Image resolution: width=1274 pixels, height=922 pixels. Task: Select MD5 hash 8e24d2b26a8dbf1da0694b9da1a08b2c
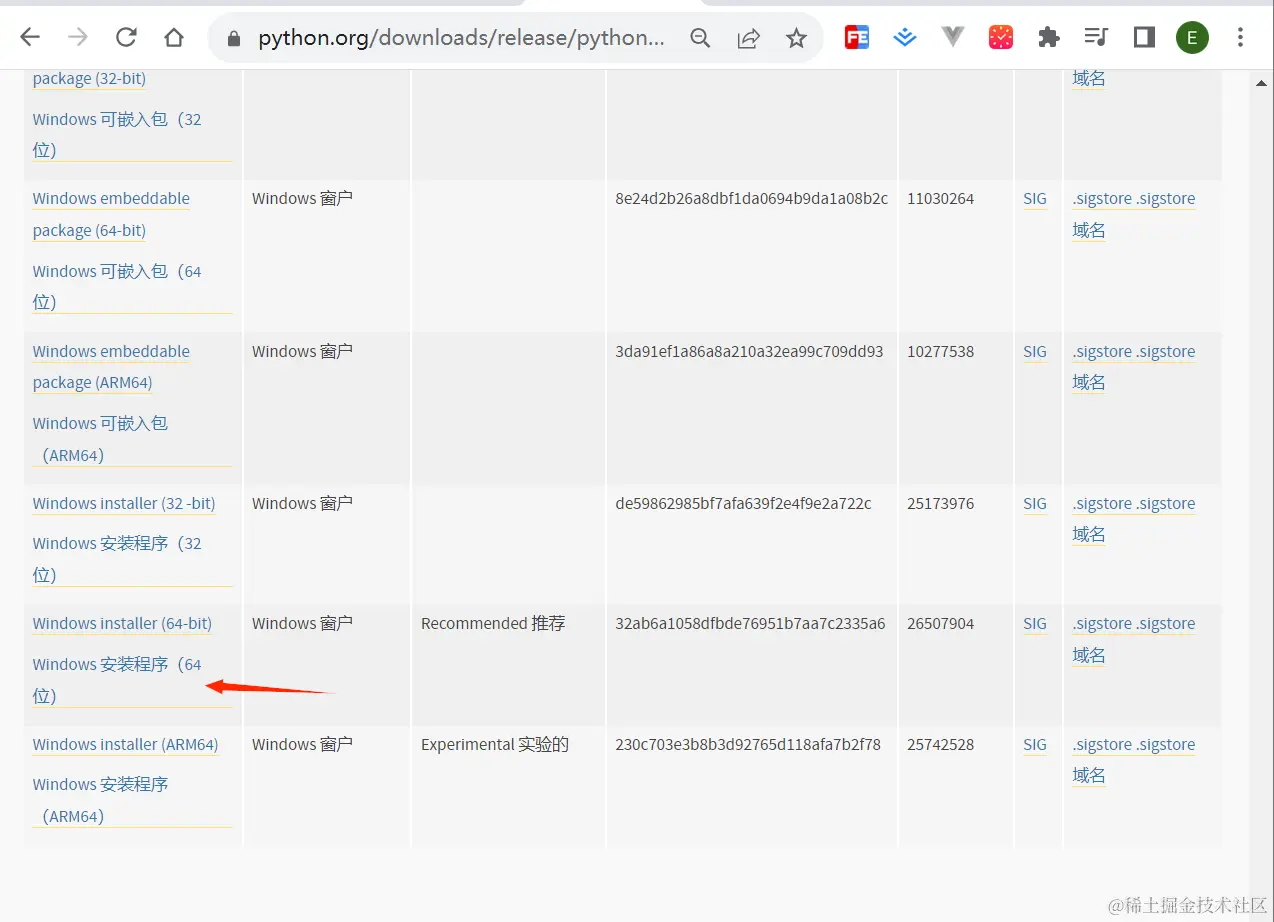point(751,199)
